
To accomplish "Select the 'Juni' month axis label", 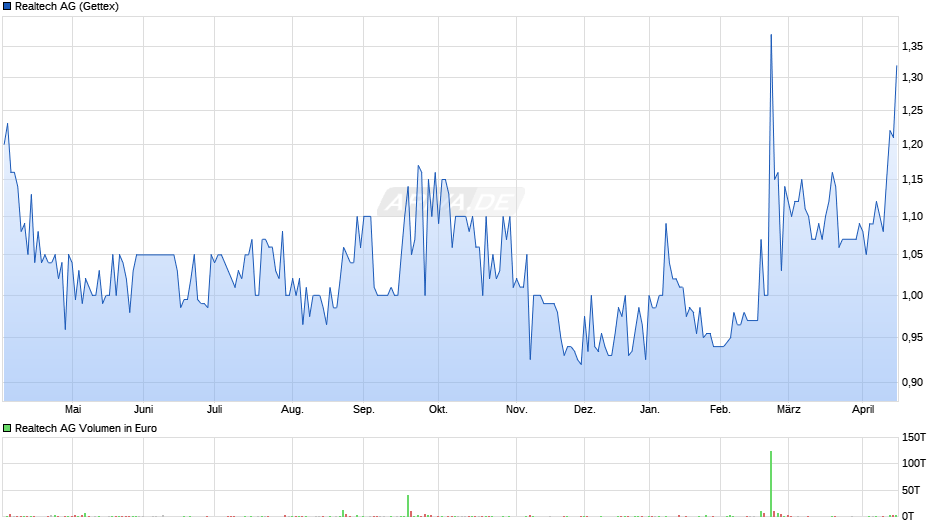I will click(143, 409).
